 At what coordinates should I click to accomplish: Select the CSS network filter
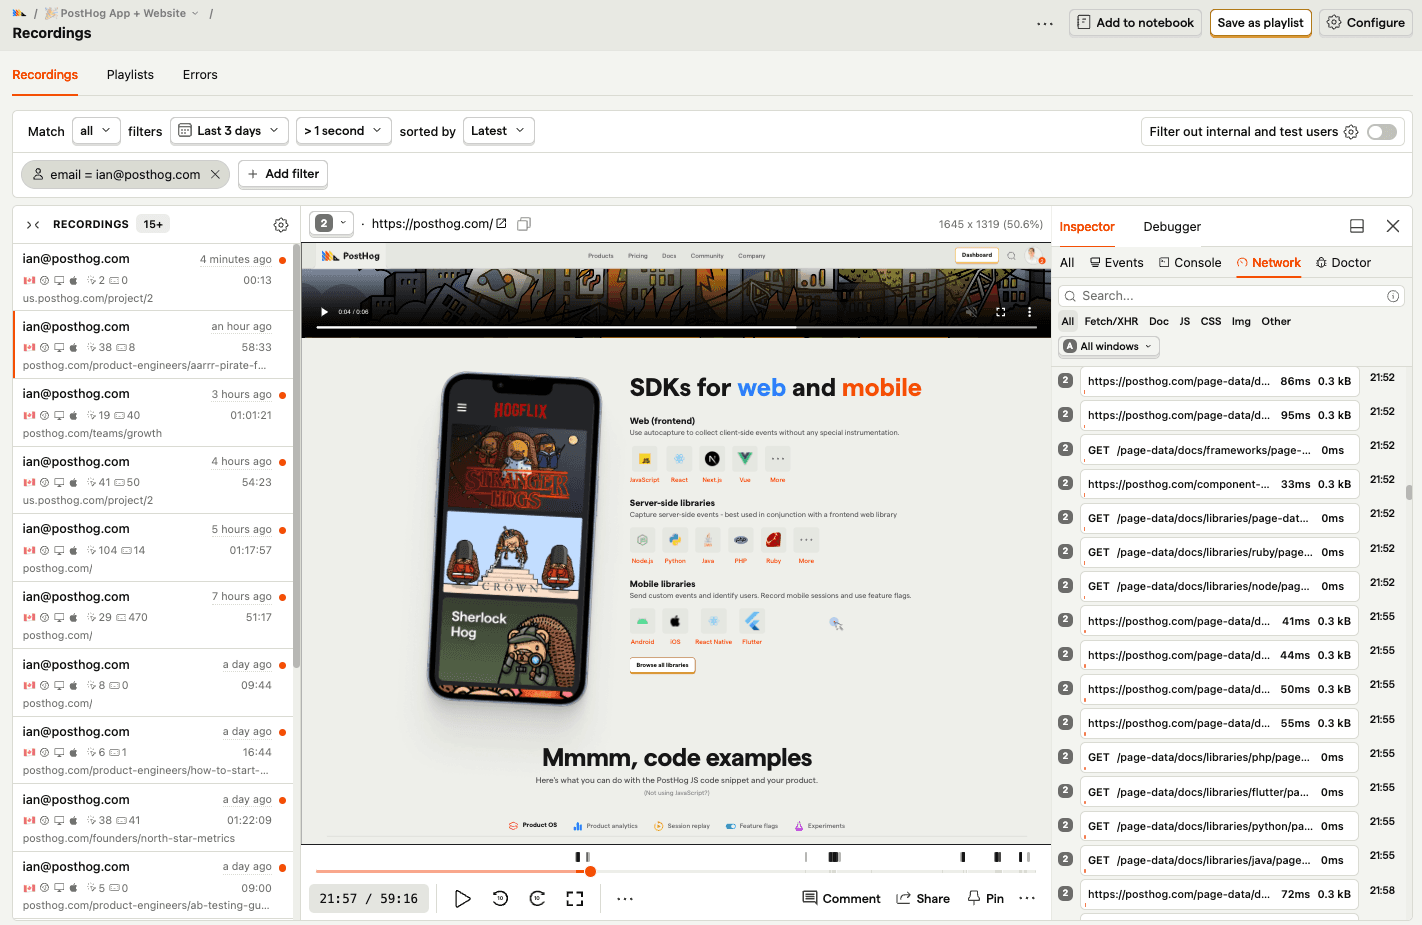pos(1211,322)
